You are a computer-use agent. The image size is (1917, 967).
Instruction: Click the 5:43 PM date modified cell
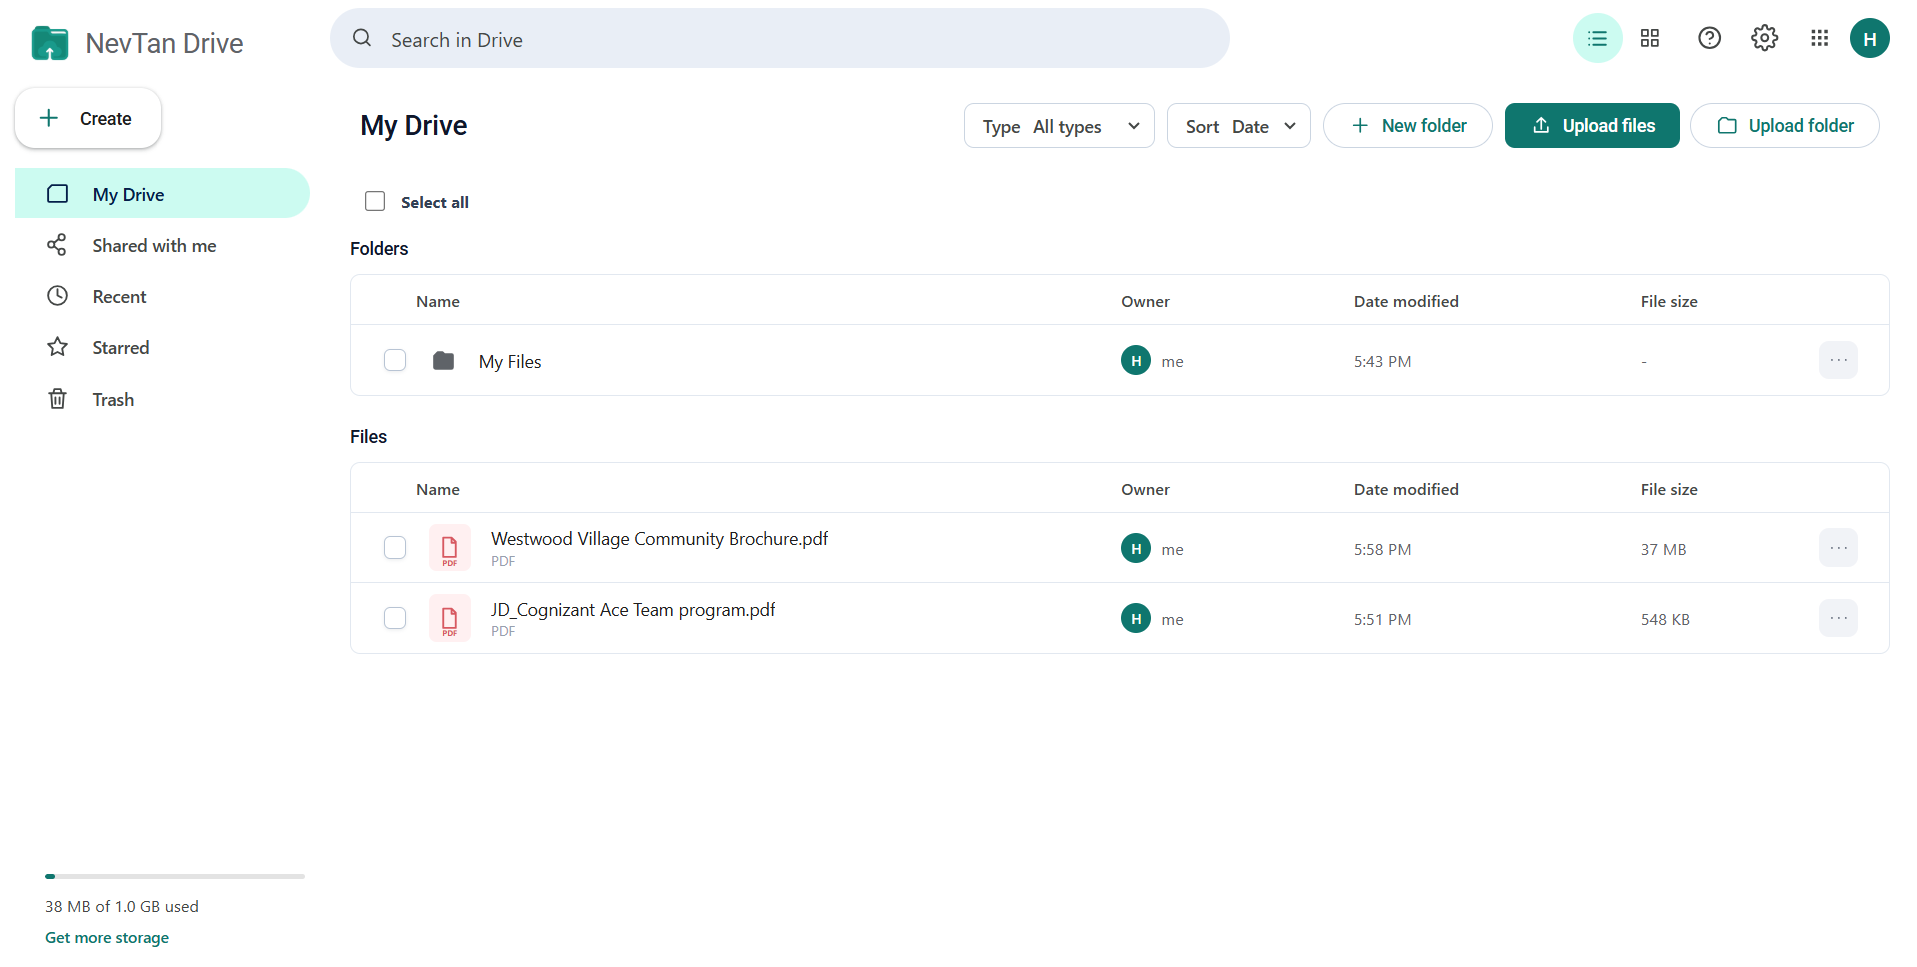click(1383, 361)
